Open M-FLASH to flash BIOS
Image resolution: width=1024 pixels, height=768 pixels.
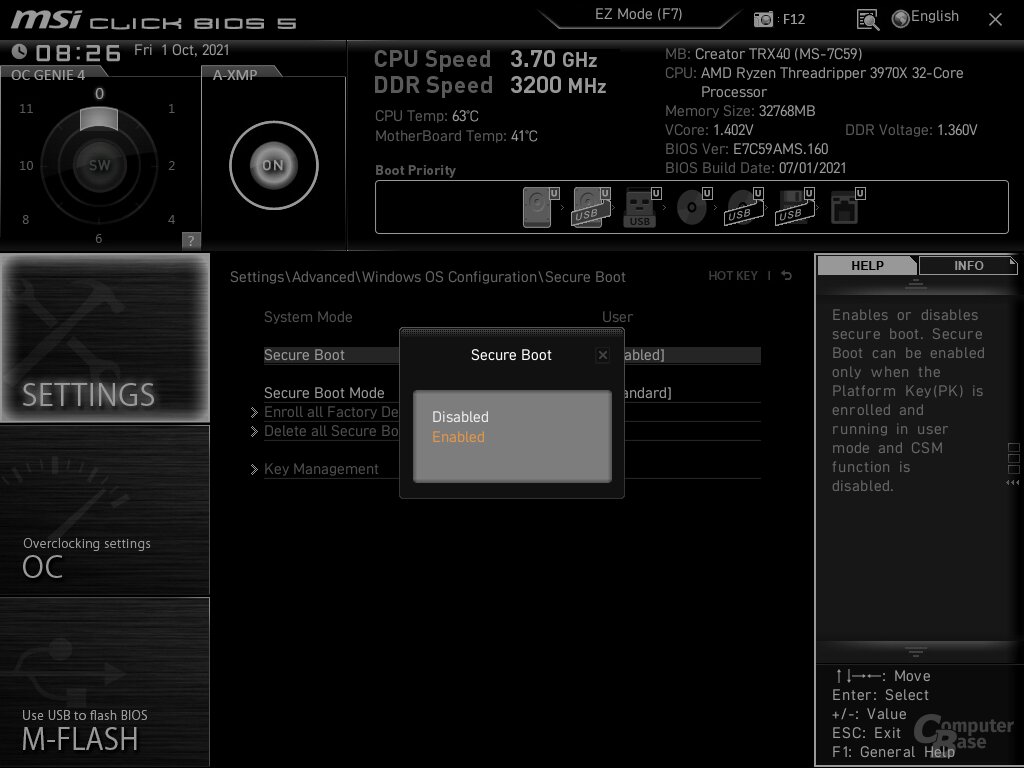(x=104, y=682)
